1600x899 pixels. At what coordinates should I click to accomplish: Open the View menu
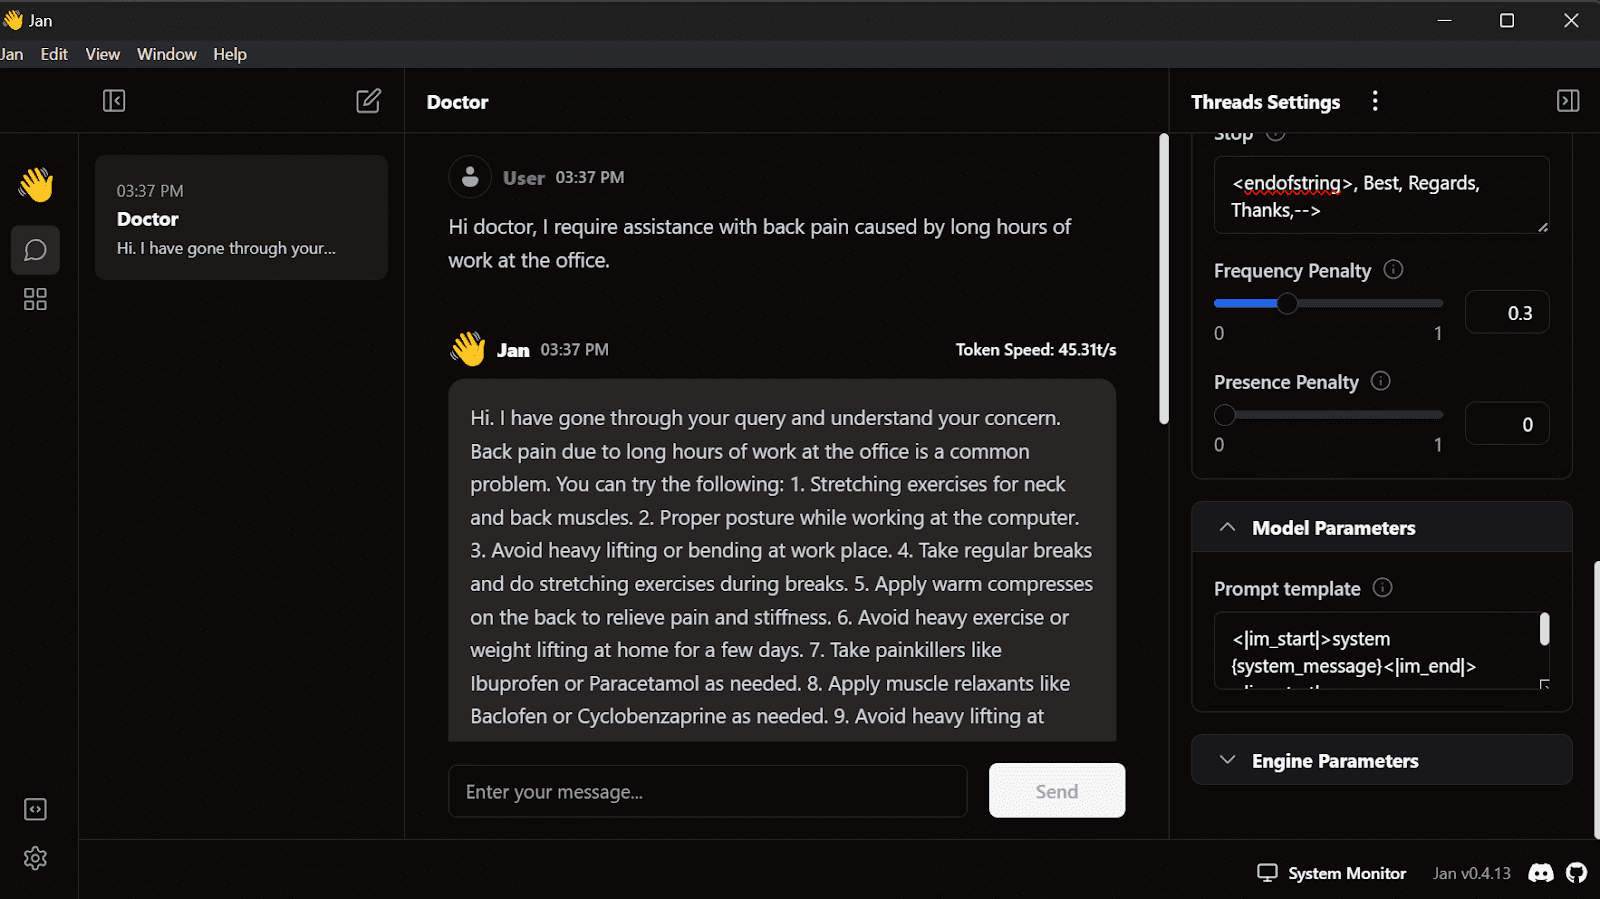[x=102, y=54]
